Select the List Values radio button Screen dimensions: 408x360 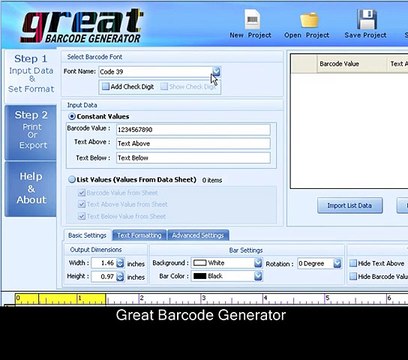72,180
